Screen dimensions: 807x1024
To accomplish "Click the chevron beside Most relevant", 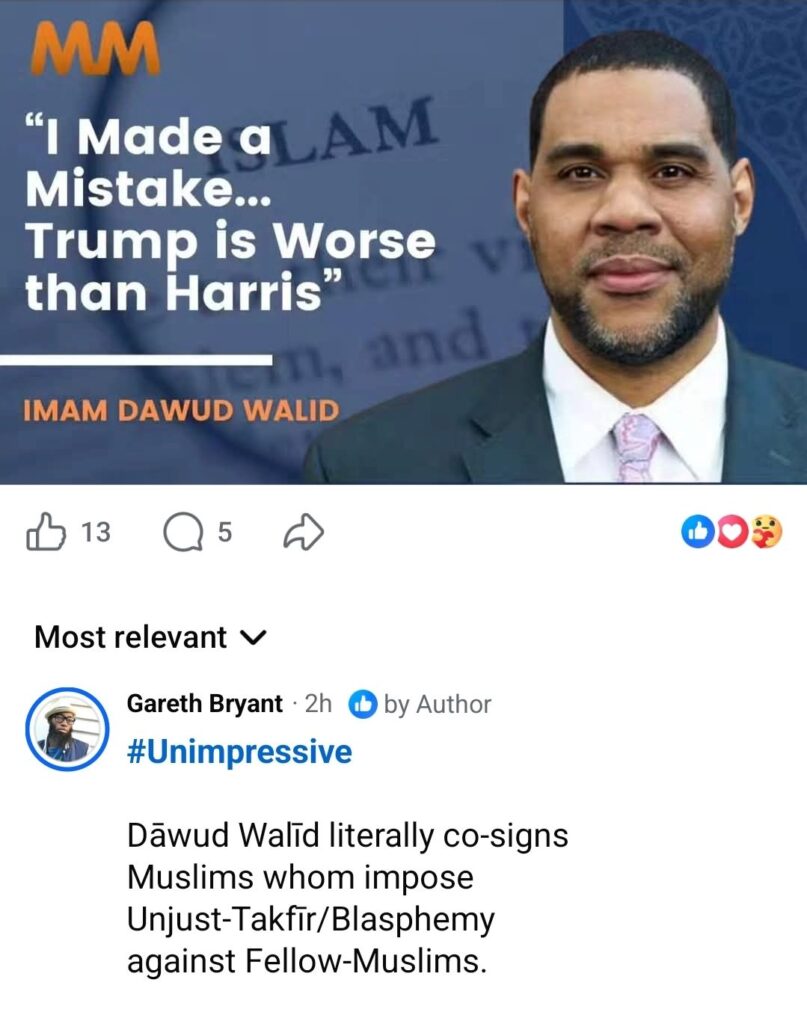I will [254, 637].
